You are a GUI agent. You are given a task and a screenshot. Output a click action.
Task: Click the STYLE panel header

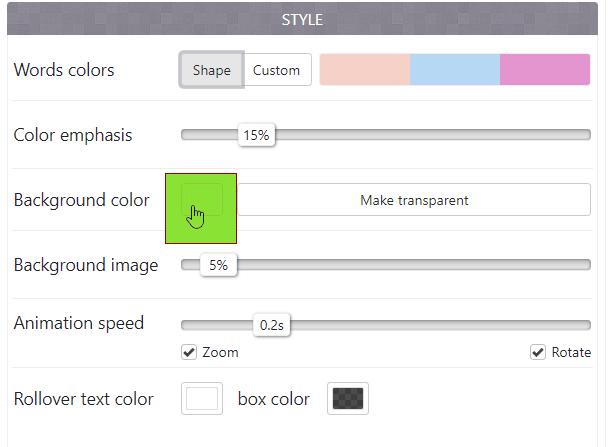(x=302, y=19)
